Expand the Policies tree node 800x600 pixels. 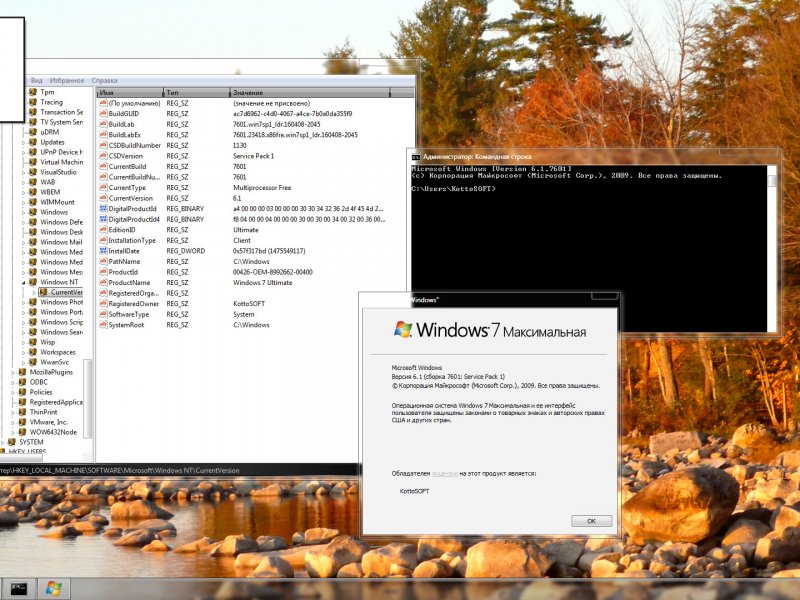(x=13, y=392)
